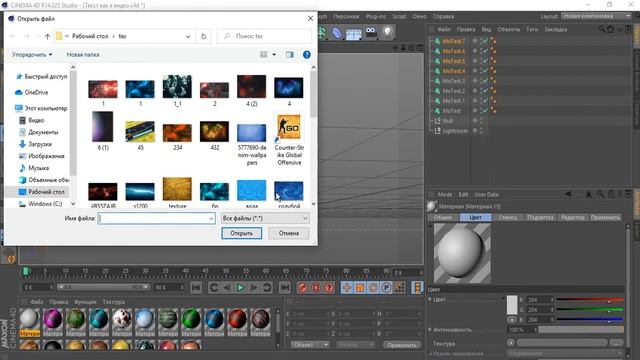Screen dimensions: 640x360
Task: Click the search icon in Object Manager
Action: 602,29
